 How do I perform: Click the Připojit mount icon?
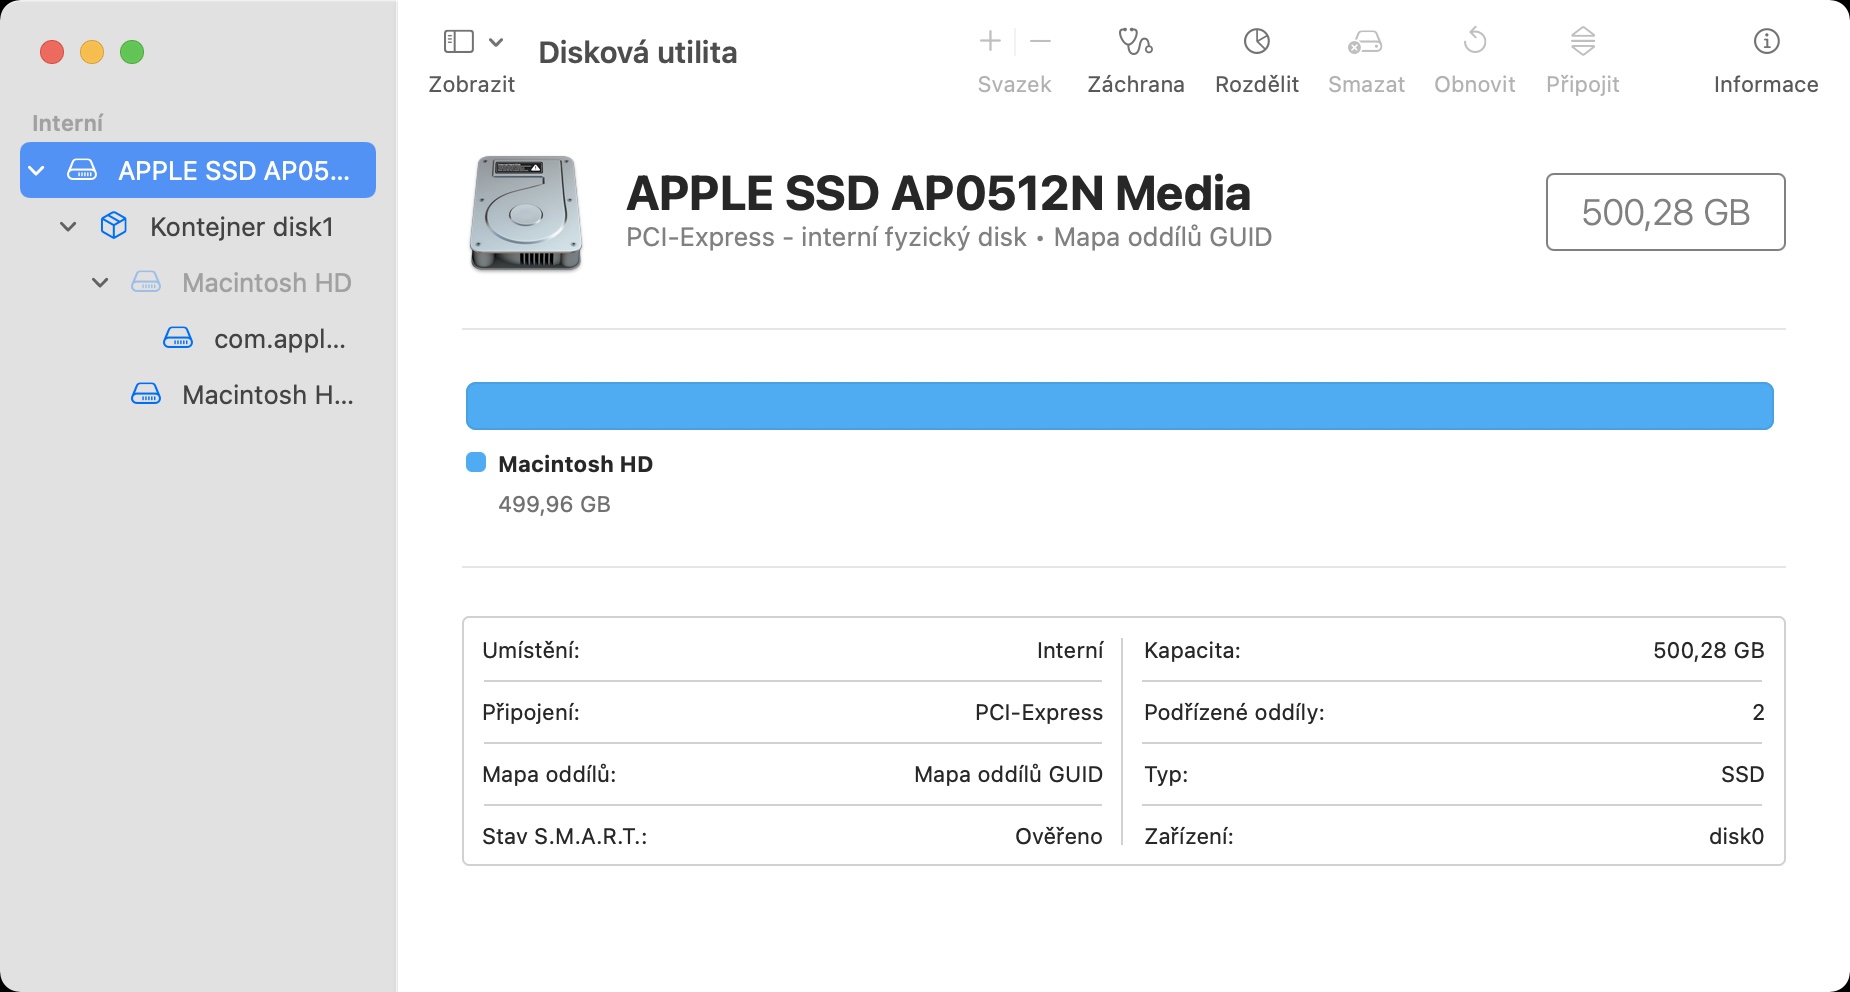1582,42
